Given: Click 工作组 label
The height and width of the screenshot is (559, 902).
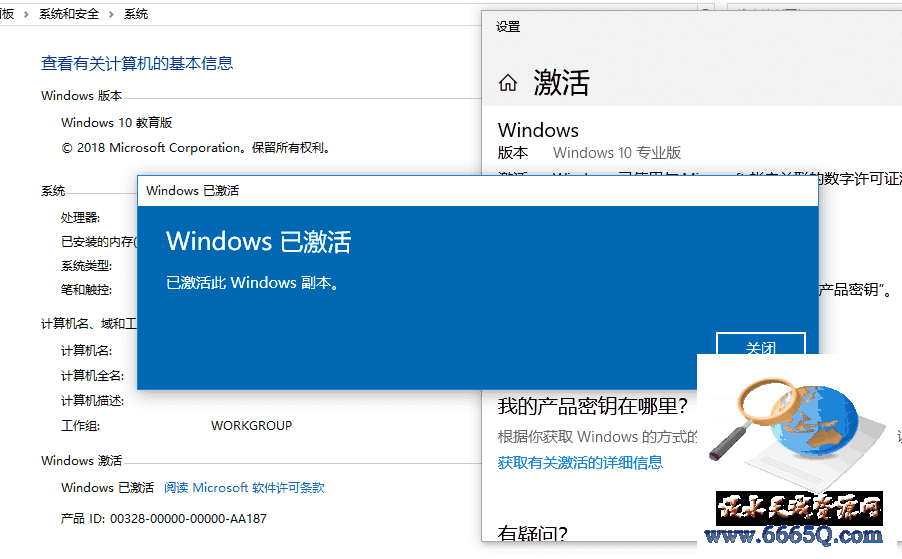Looking at the screenshot, I should [81, 426].
